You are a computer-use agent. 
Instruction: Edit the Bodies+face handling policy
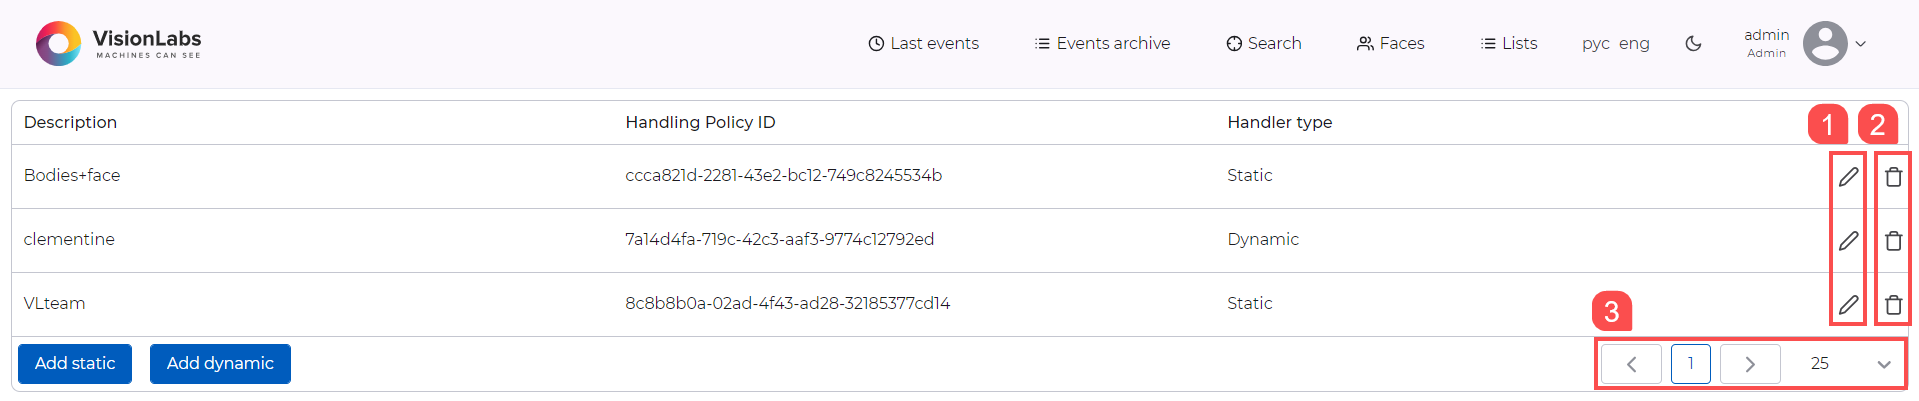tap(1848, 177)
